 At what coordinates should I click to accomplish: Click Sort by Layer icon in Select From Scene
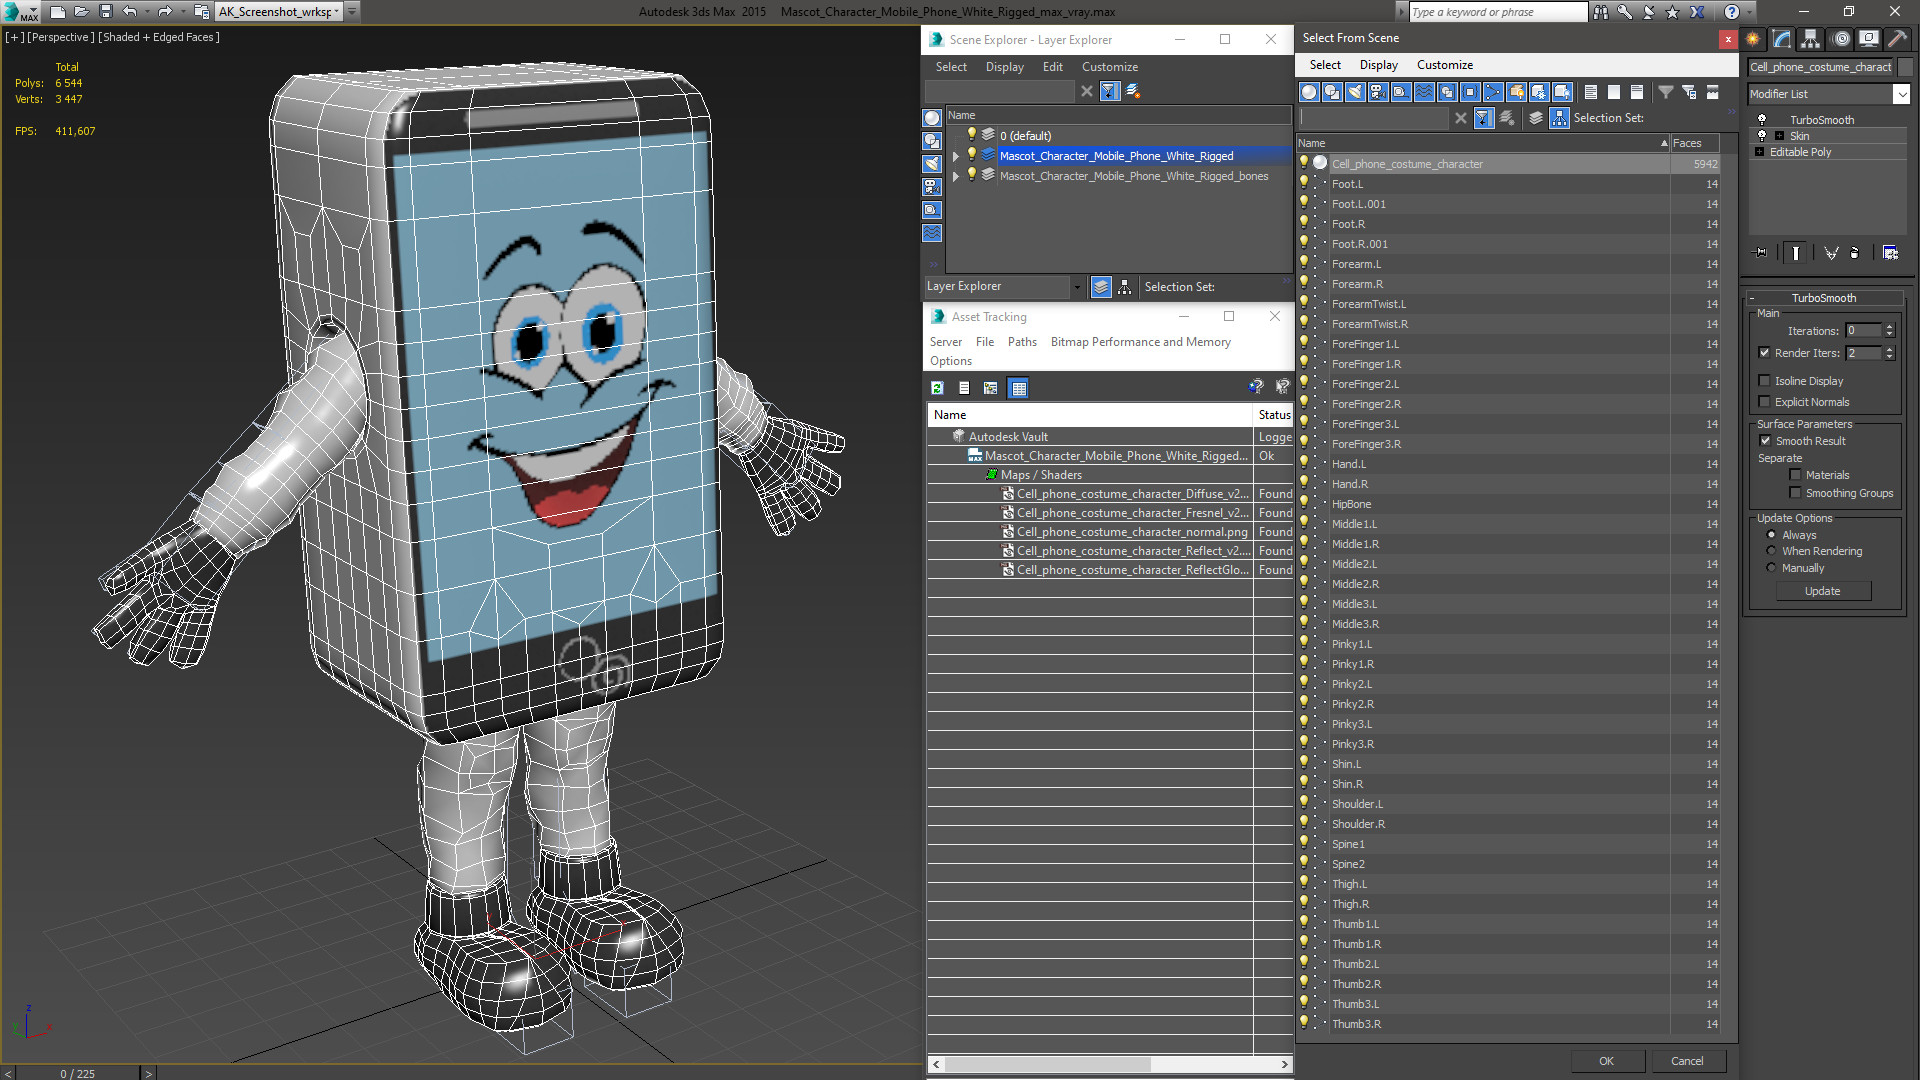pos(1536,118)
